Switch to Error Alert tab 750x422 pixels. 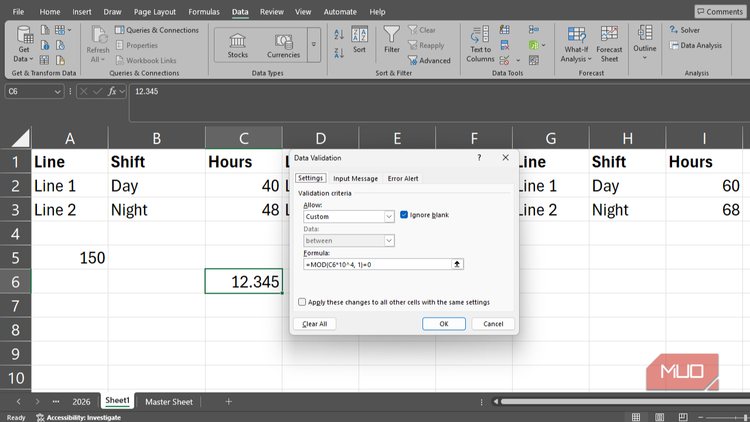point(403,178)
